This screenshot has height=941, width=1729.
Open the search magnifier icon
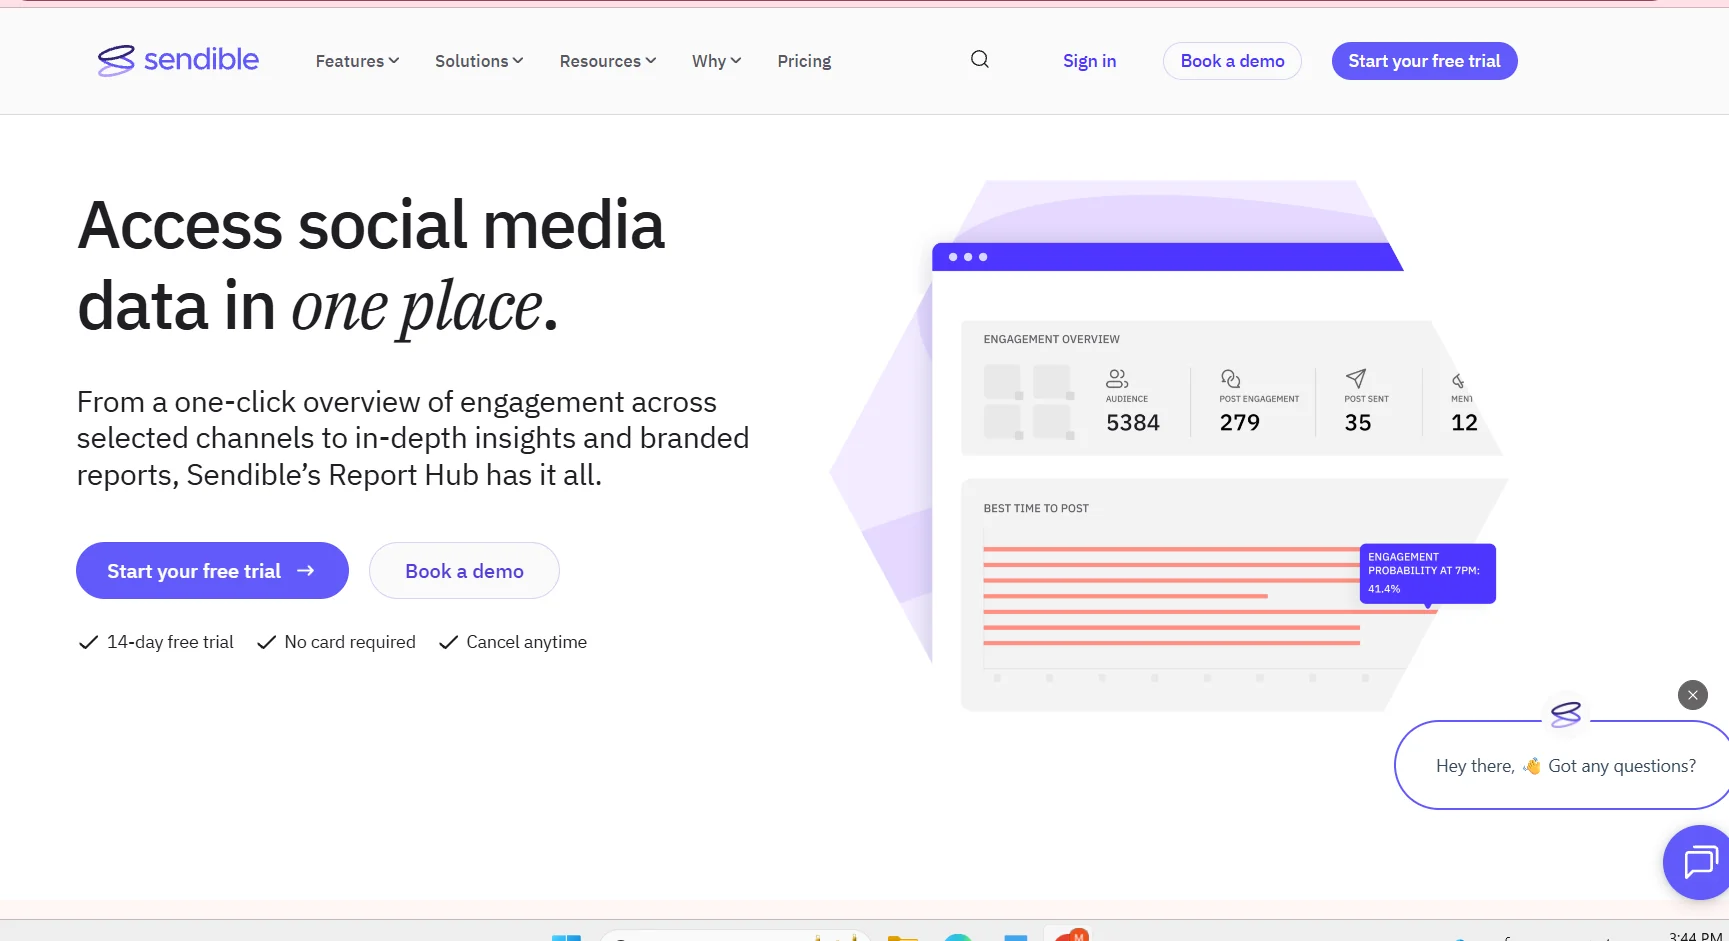coord(979,59)
